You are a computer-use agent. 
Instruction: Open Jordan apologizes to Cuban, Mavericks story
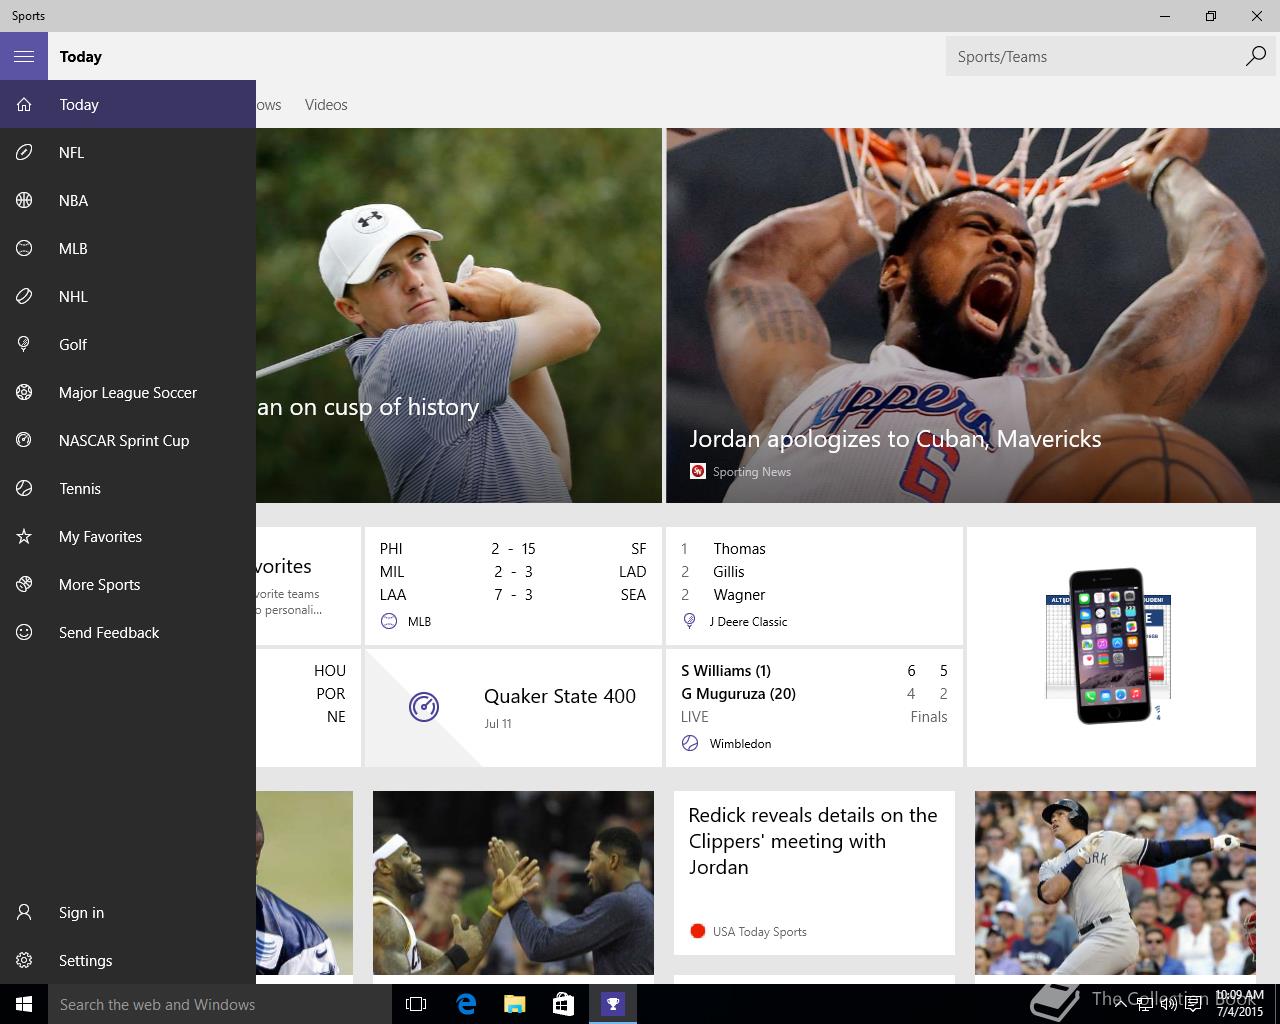pyautogui.click(x=973, y=315)
